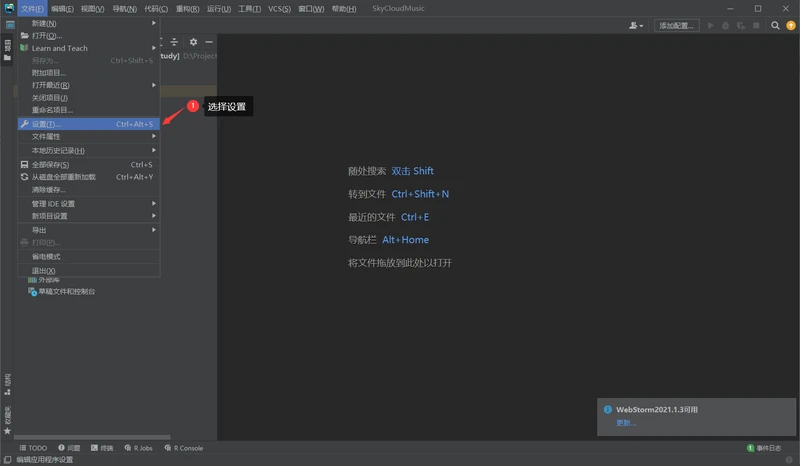Select the 外部库 external libraries node
Image resolution: width=800 pixels, height=466 pixels.
[44, 280]
